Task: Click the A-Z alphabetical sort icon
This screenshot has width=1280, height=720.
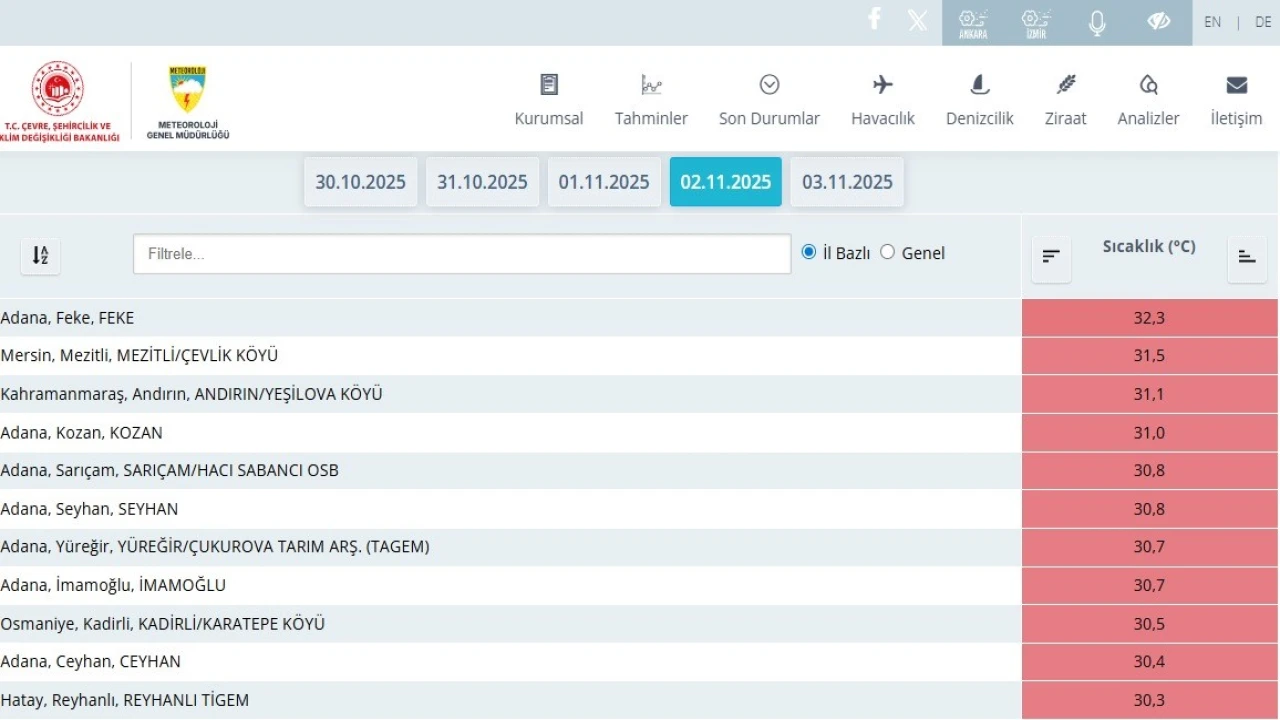Action: (40, 256)
